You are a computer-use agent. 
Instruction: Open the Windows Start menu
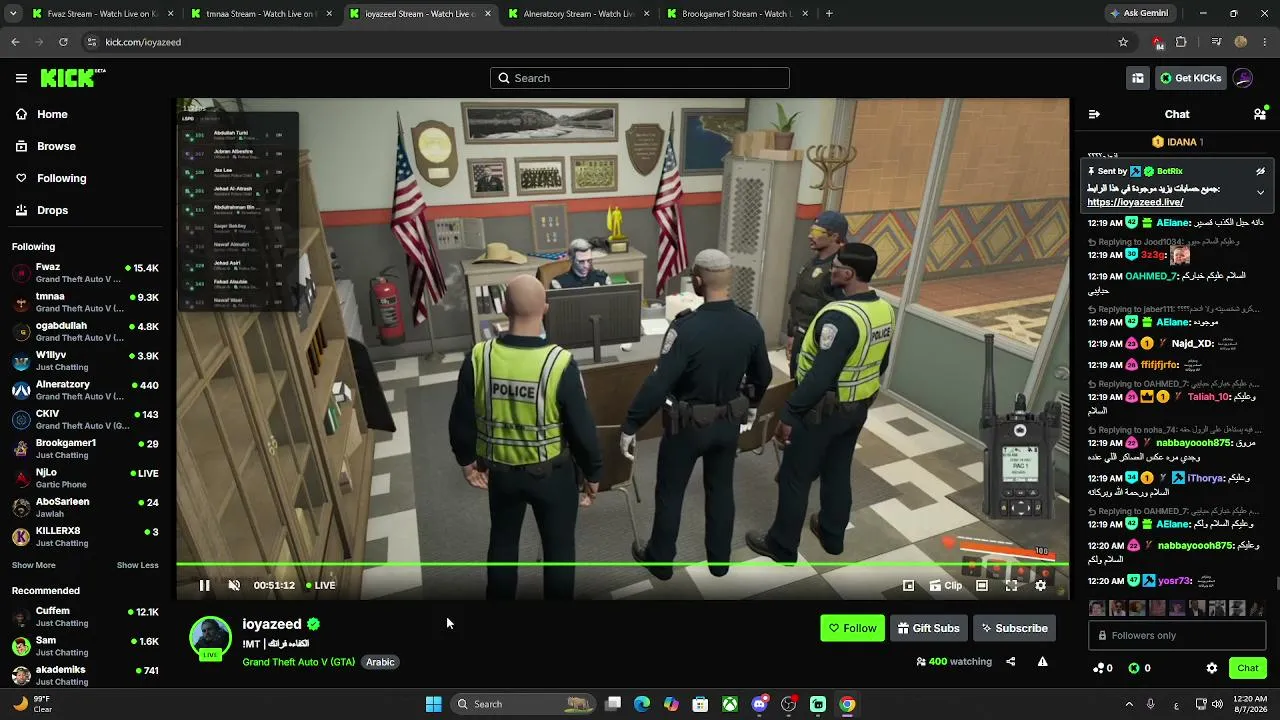[433, 704]
